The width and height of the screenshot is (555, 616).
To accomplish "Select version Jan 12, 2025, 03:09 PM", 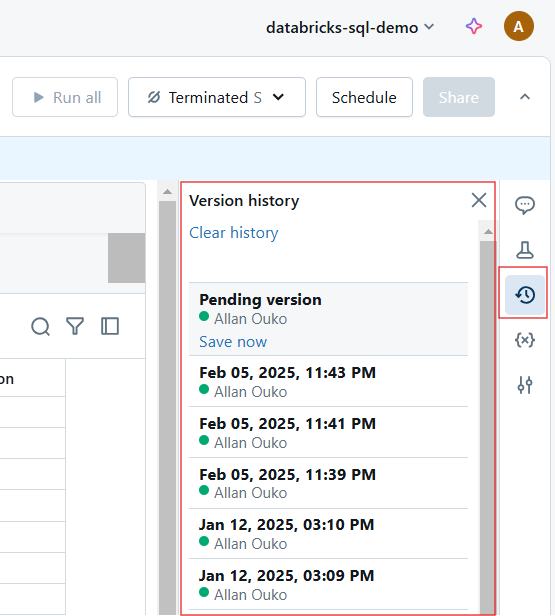I will coord(328,584).
